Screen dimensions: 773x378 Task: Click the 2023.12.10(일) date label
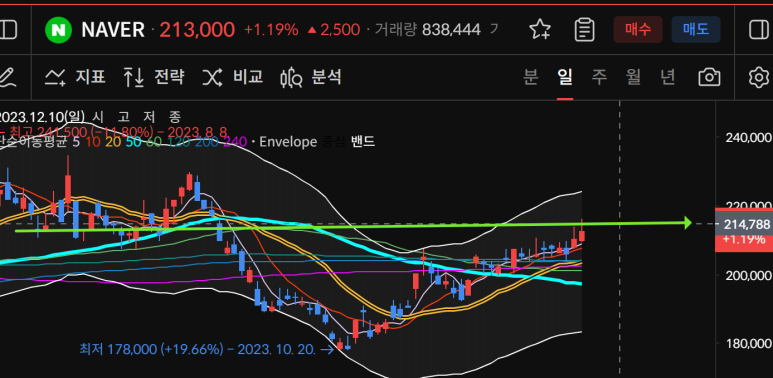(x=42, y=117)
